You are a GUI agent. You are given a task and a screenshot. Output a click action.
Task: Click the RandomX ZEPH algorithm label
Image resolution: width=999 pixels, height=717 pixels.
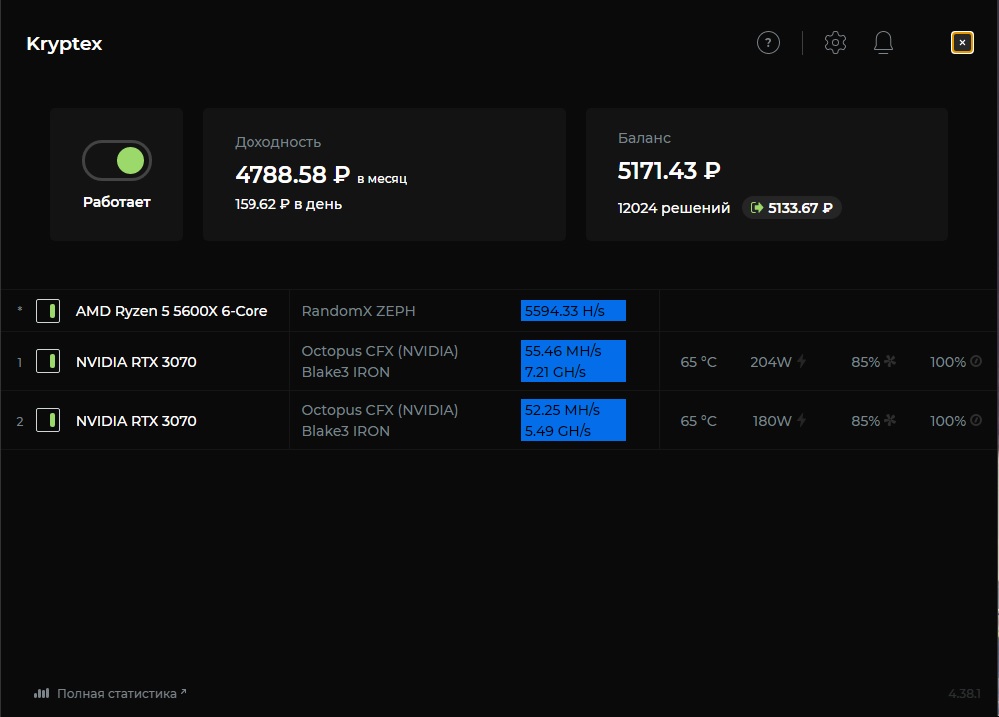[x=358, y=311]
